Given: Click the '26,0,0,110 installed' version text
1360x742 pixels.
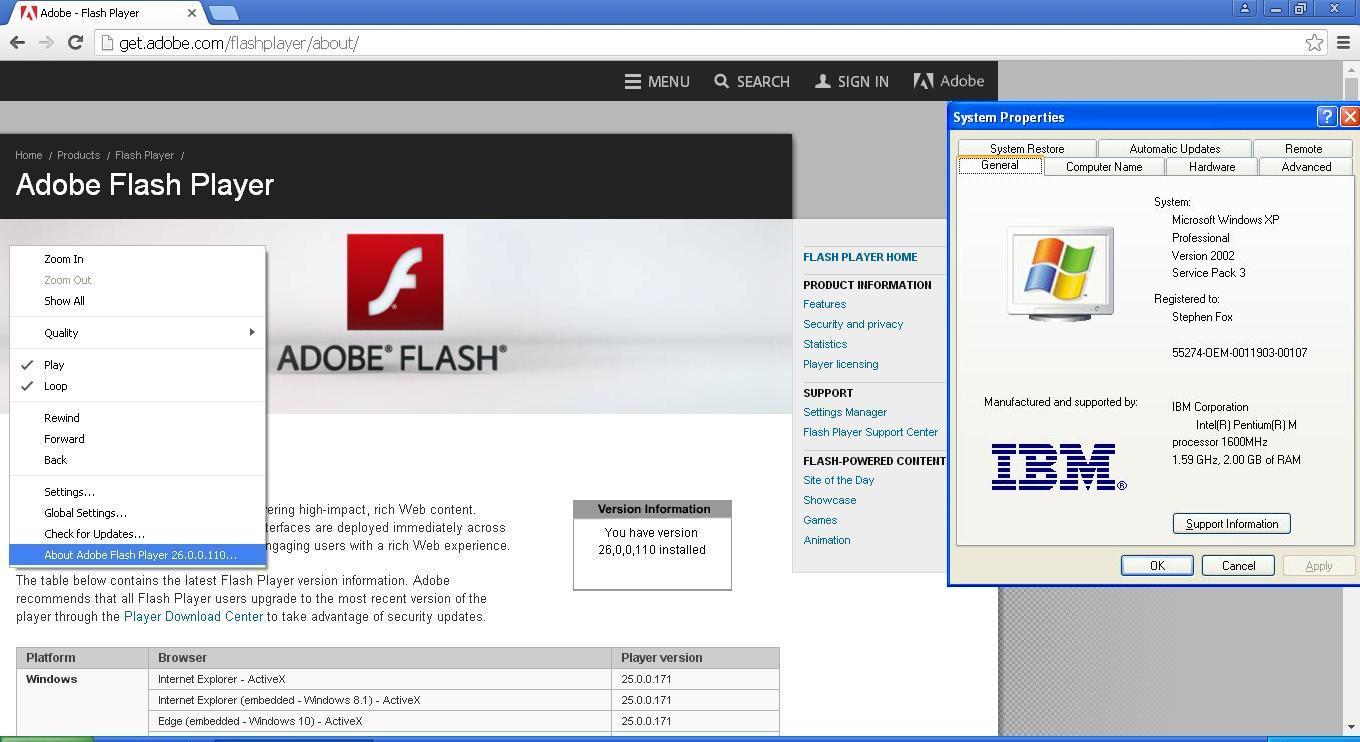Looking at the screenshot, I should [x=652, y=550].
